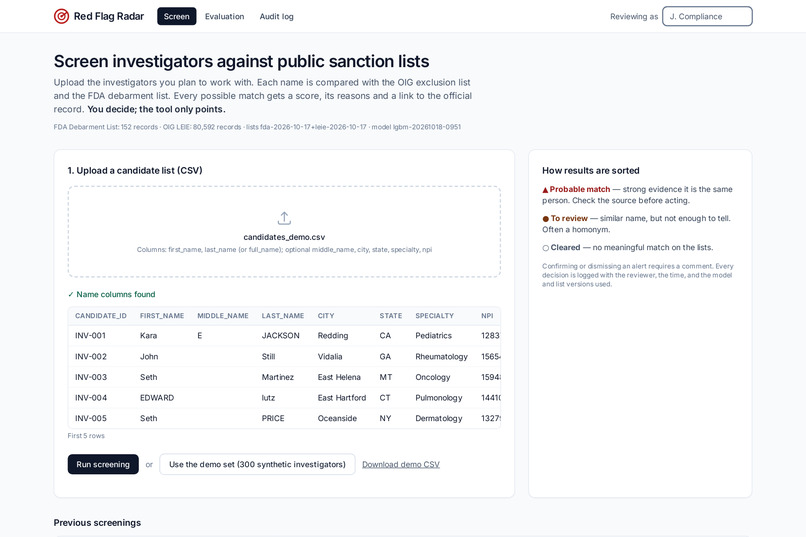Click the Oceanside city cell

tap(337, 418)
